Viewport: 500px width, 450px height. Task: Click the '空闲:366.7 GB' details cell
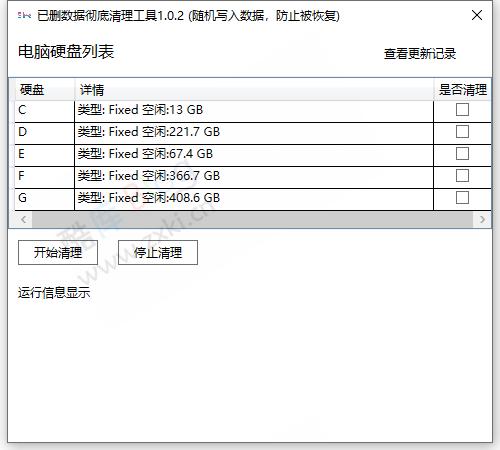254,177
